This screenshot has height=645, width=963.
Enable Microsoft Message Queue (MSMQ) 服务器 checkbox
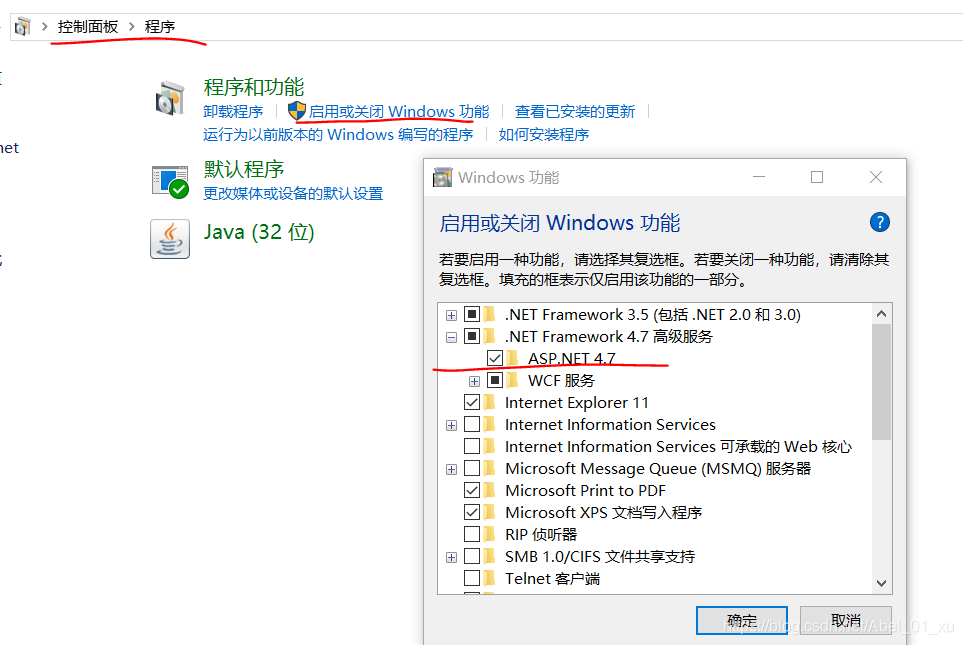pos(472,468)
